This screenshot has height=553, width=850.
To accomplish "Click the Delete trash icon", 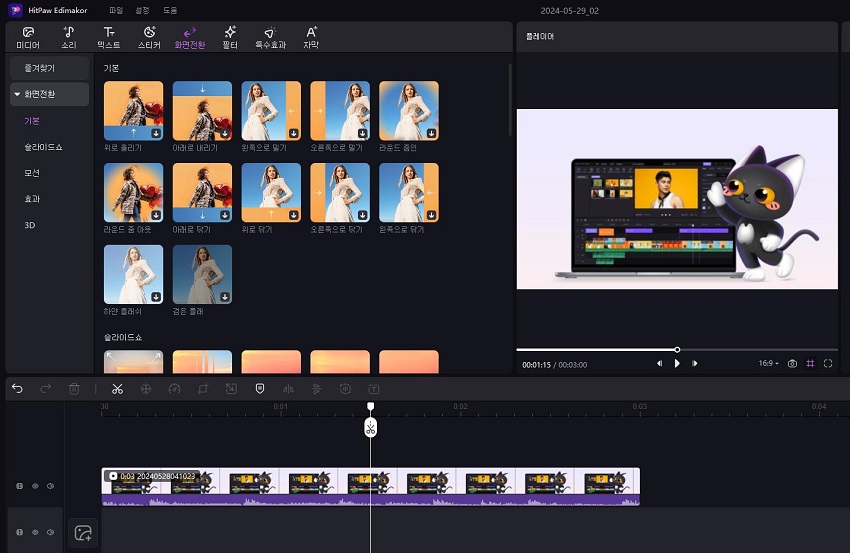I will [x=74, y=389].
